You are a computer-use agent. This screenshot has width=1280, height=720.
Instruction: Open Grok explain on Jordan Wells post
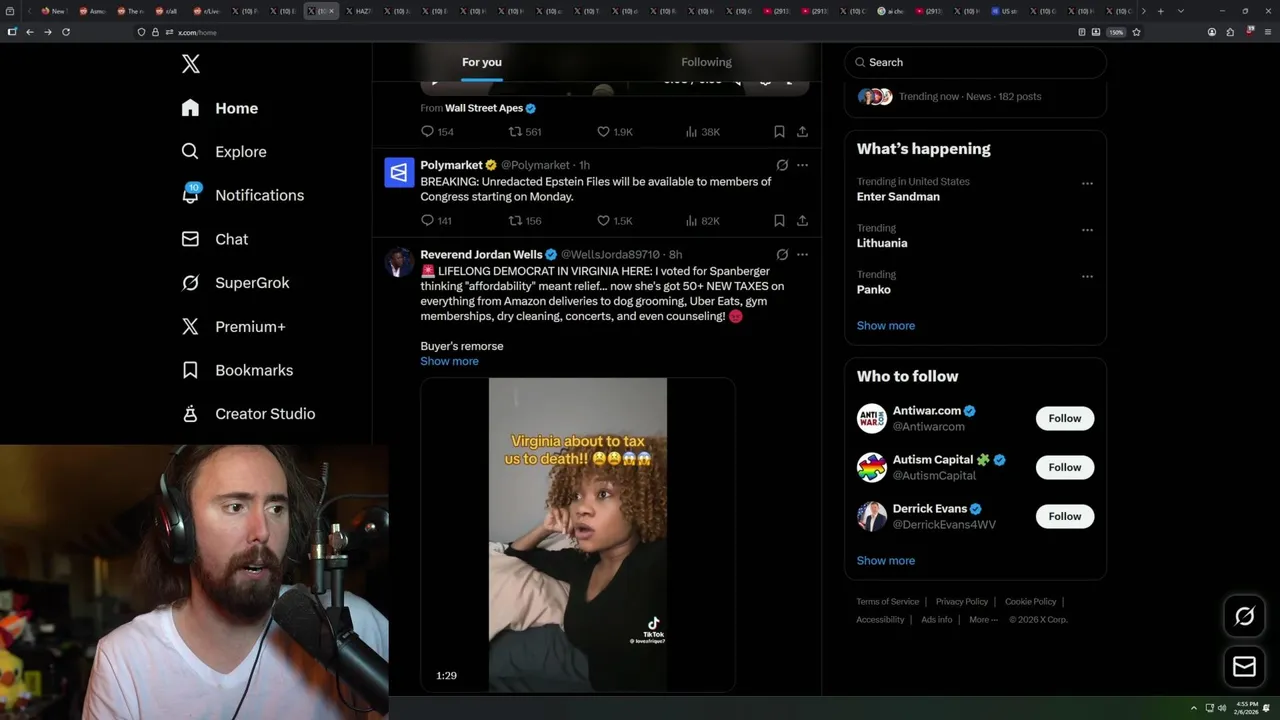click(782, 255)
